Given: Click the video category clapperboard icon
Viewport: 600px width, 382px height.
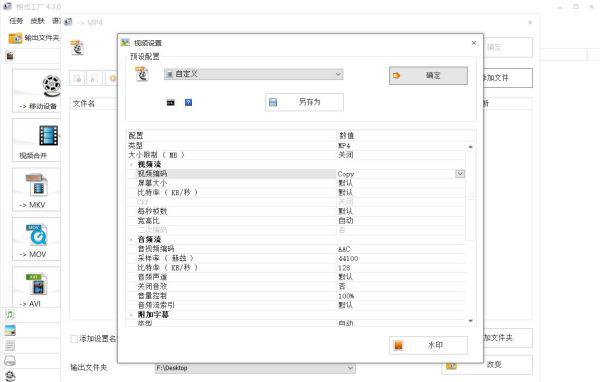Looking at the screenshot, I should point(10,56).
